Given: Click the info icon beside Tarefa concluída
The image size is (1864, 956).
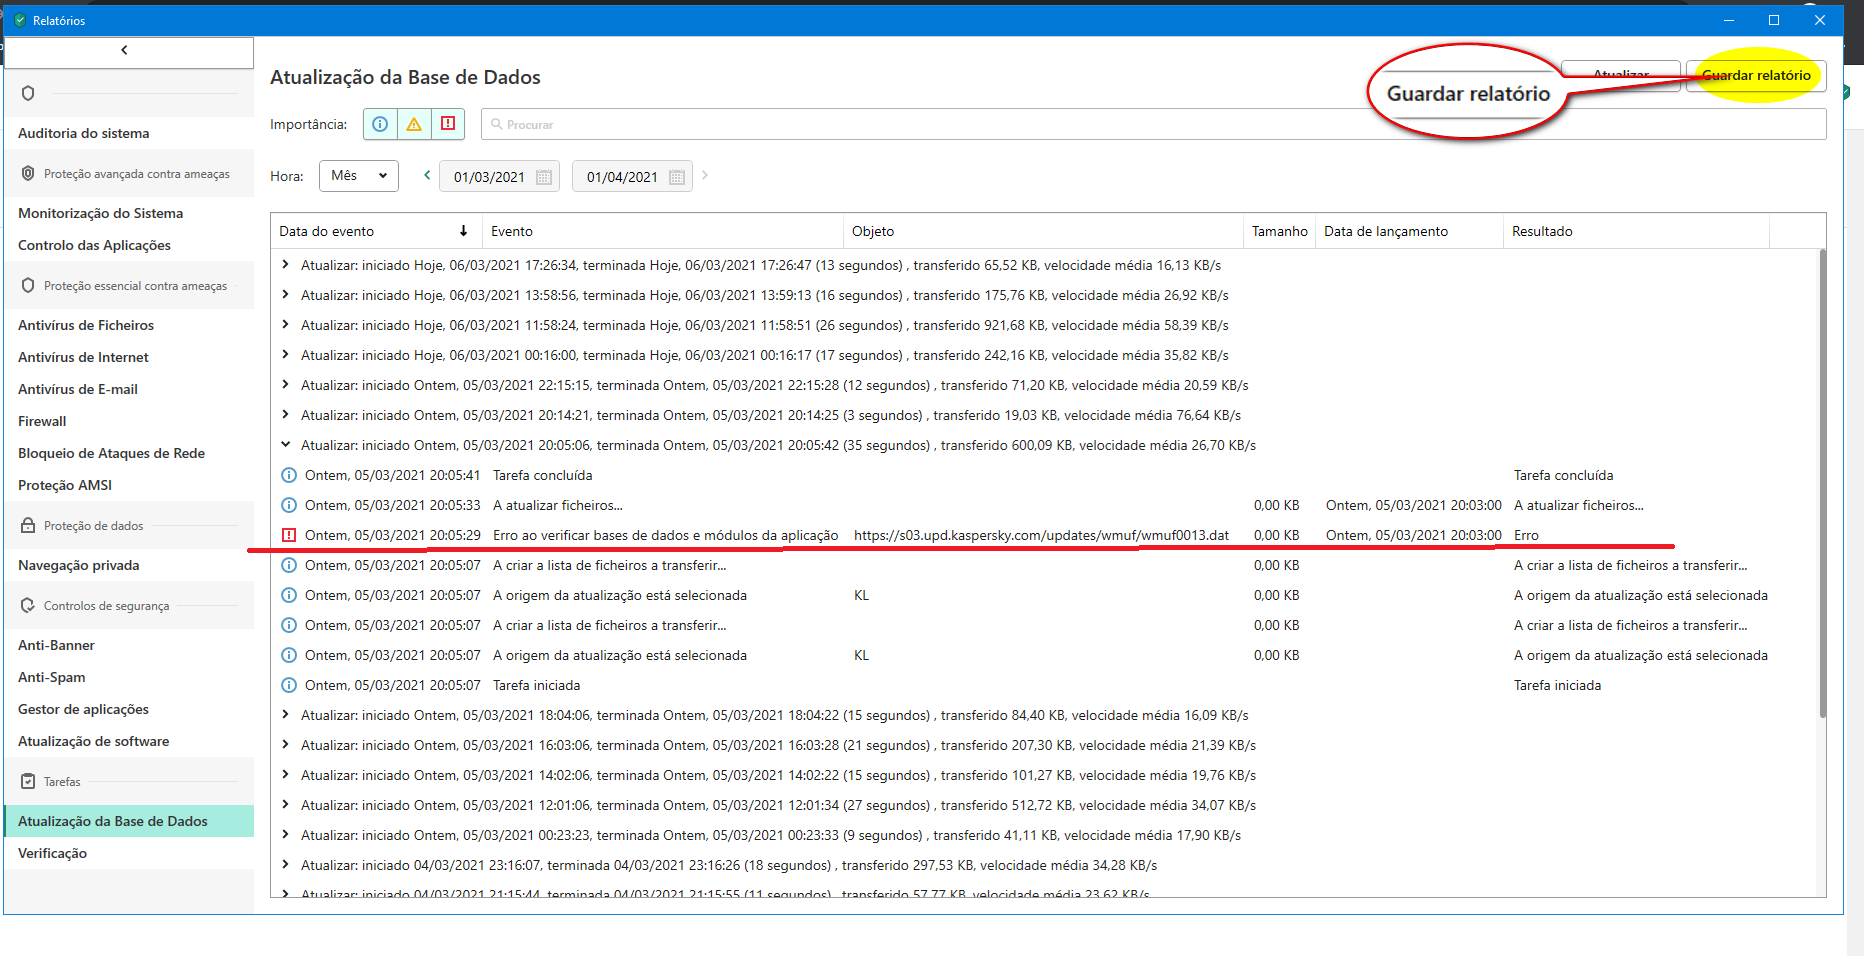Looking at the screenshot, I should 289,475.
